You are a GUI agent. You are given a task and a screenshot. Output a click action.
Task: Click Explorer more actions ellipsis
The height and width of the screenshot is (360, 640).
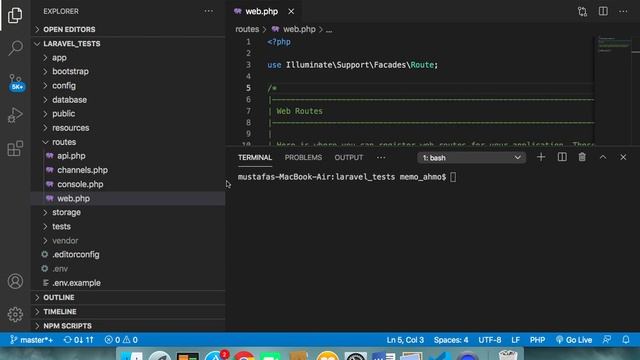pyautogui.click(x=209, y=11)
